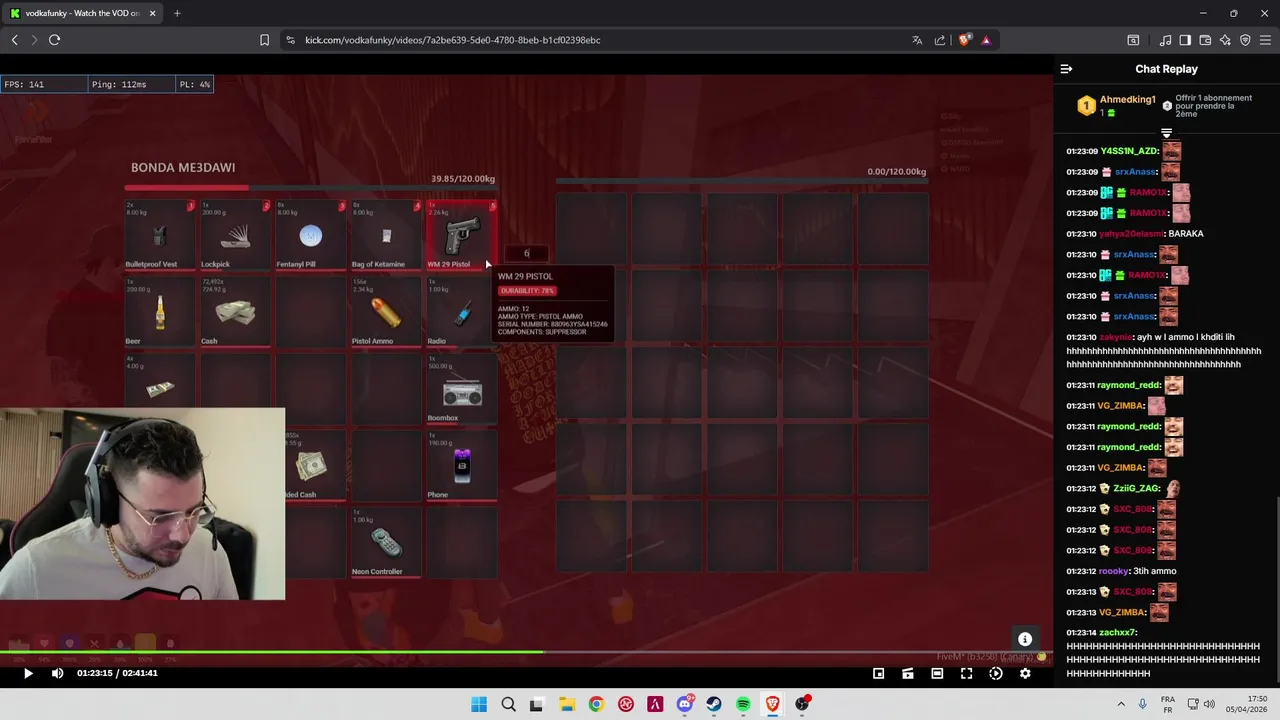Screen dimensions: 1280x720
Task: Expand the gift leaderboard arrow
Action: (1166, 133)
